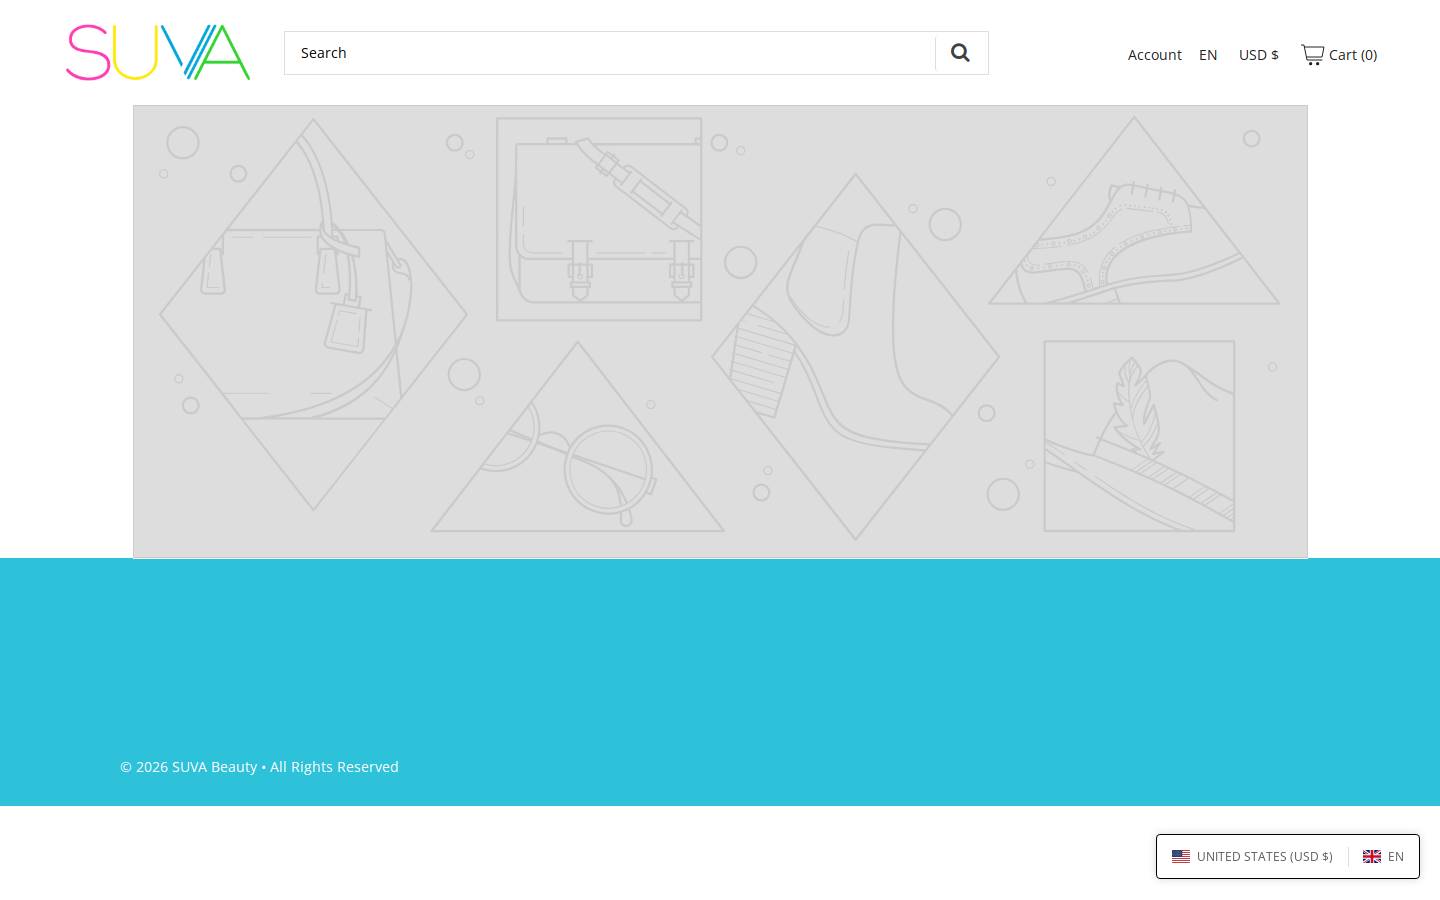Click the teal footer background area
The height and width of the screenshot is (900, 1440).
click(x=720, y=660)
